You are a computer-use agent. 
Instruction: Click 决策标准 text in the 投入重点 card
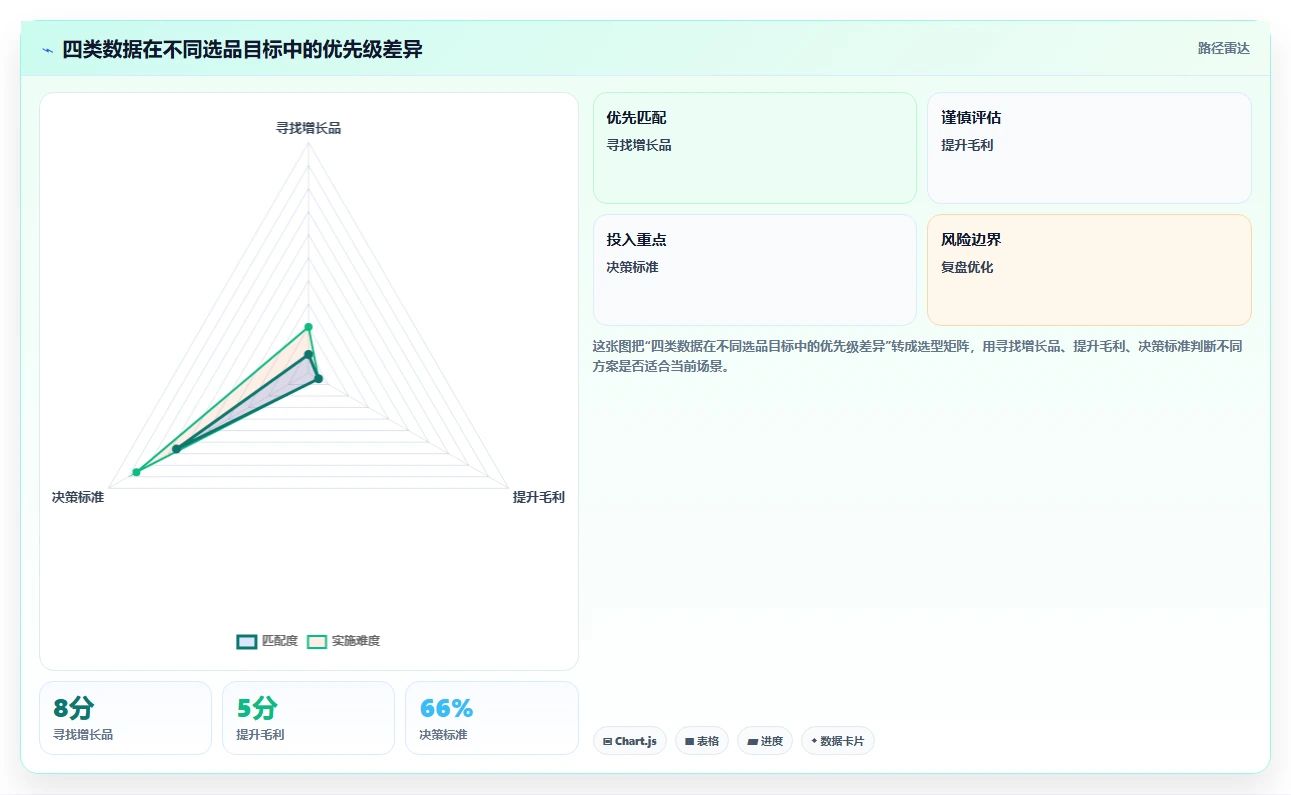tap(632, 267)
